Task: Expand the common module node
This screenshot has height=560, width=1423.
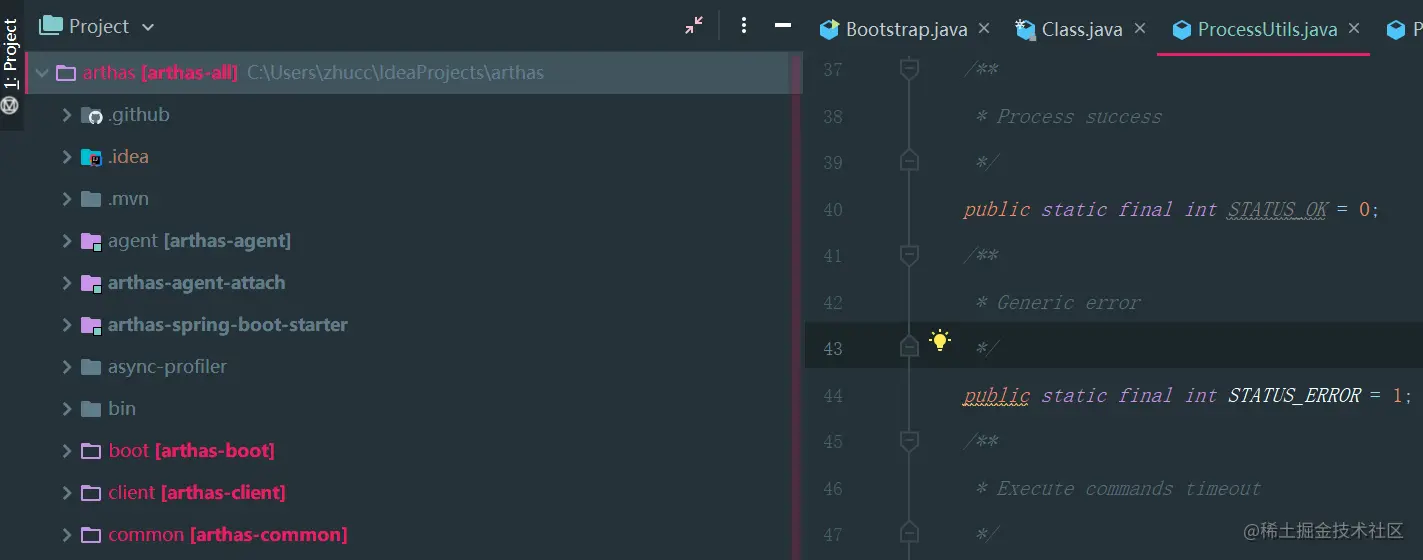Action: [66, 535]
